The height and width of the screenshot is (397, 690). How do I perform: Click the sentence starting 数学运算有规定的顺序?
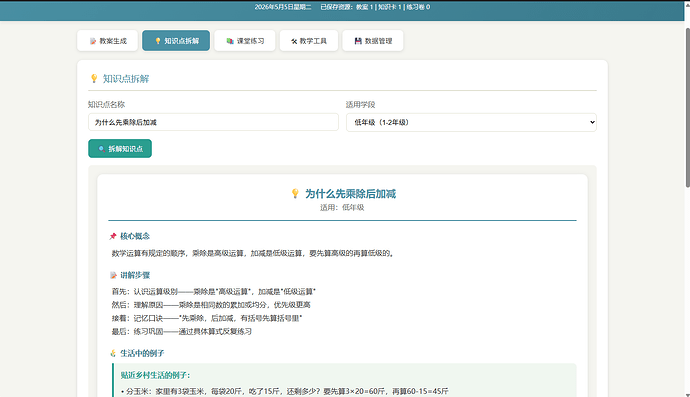252,253
